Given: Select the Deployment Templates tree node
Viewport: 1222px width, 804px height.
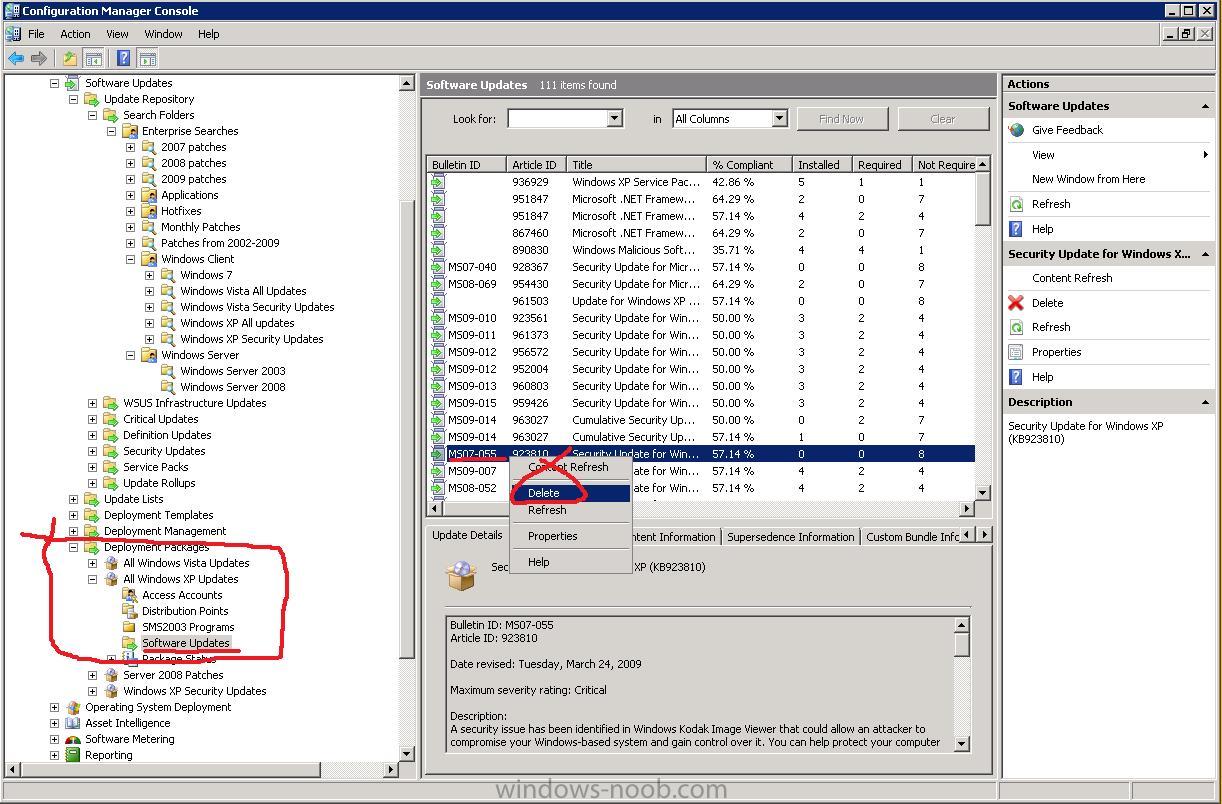Looking at the screenshot, I should click(158, 515).
